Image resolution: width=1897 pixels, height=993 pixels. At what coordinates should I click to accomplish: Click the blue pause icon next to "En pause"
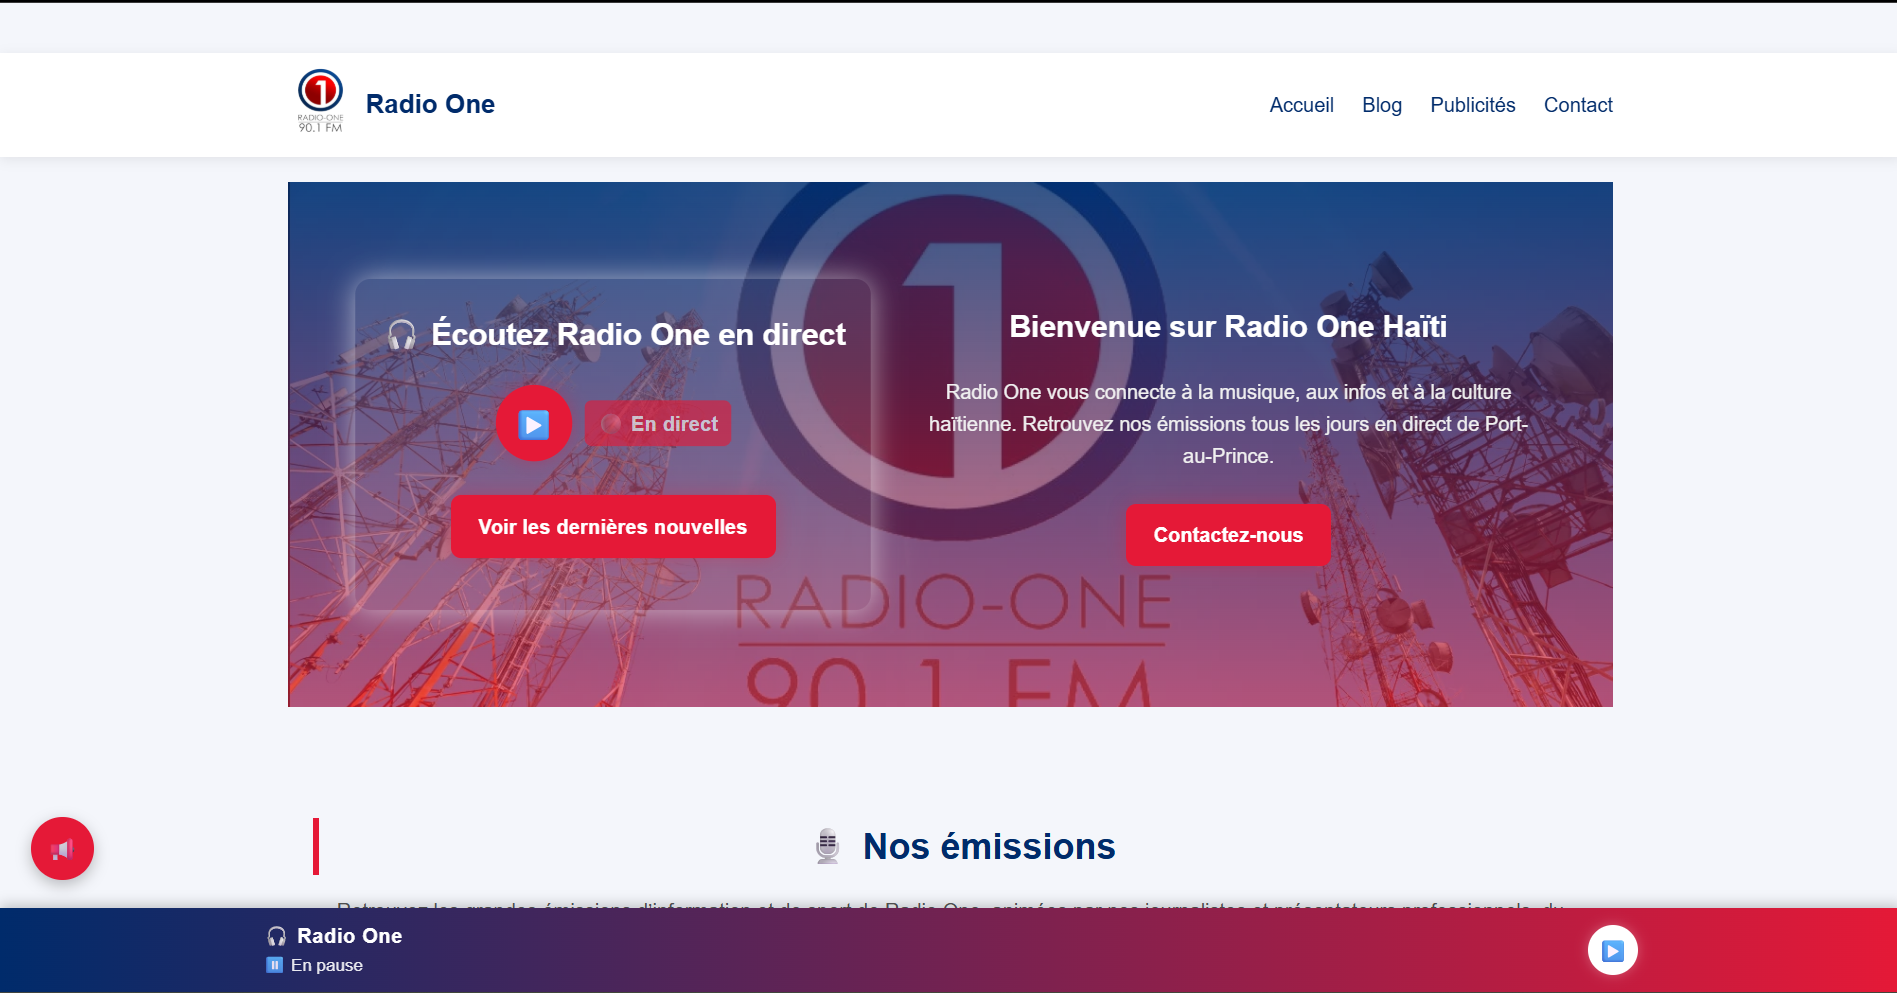[x=274, y=964]
